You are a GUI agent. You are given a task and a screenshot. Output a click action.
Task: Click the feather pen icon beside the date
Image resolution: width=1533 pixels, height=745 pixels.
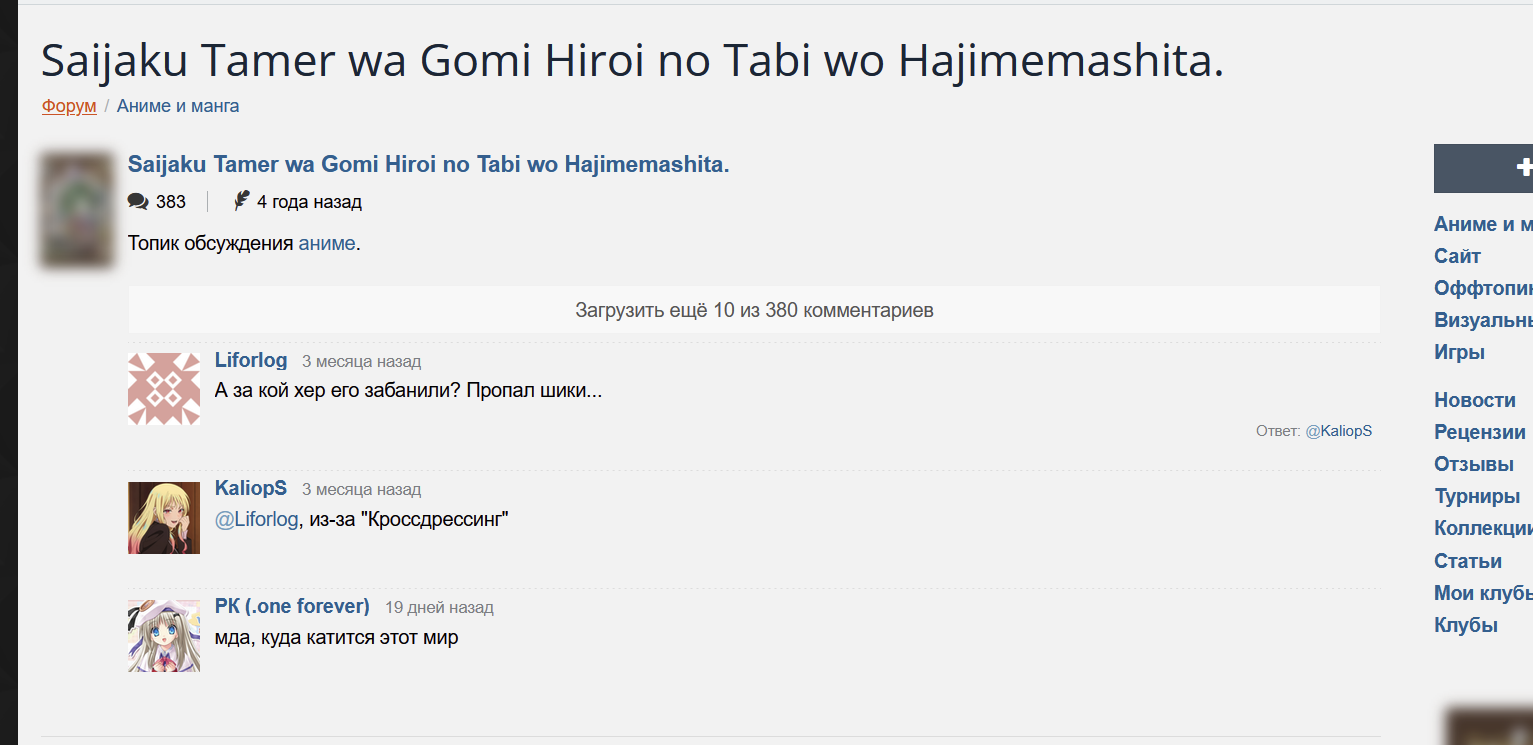[241, 201]
